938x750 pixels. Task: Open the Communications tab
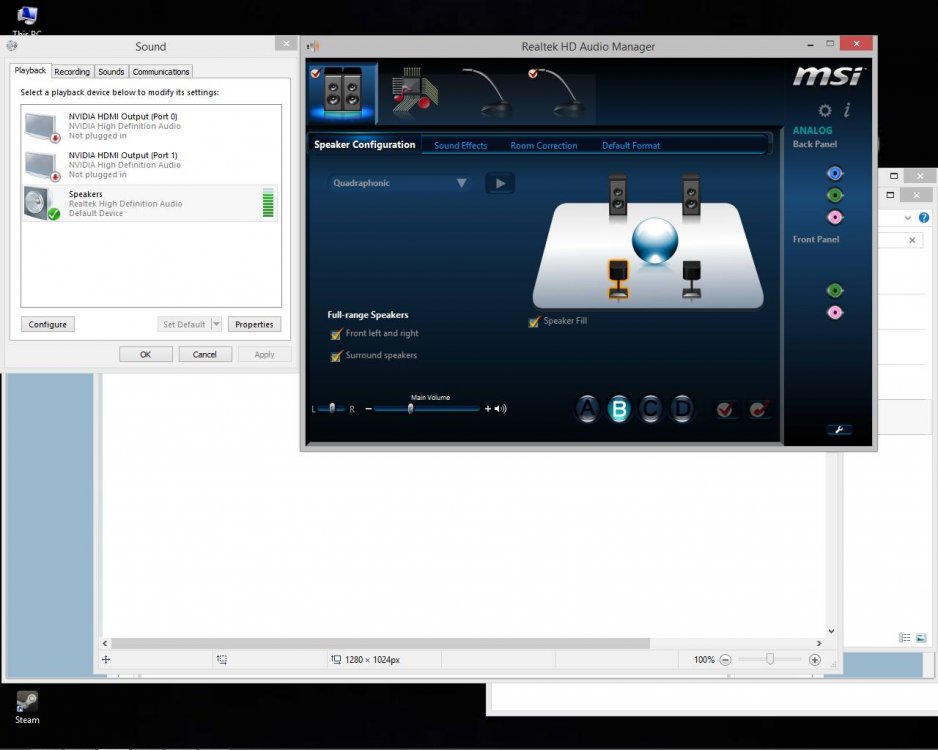(161, 71)
